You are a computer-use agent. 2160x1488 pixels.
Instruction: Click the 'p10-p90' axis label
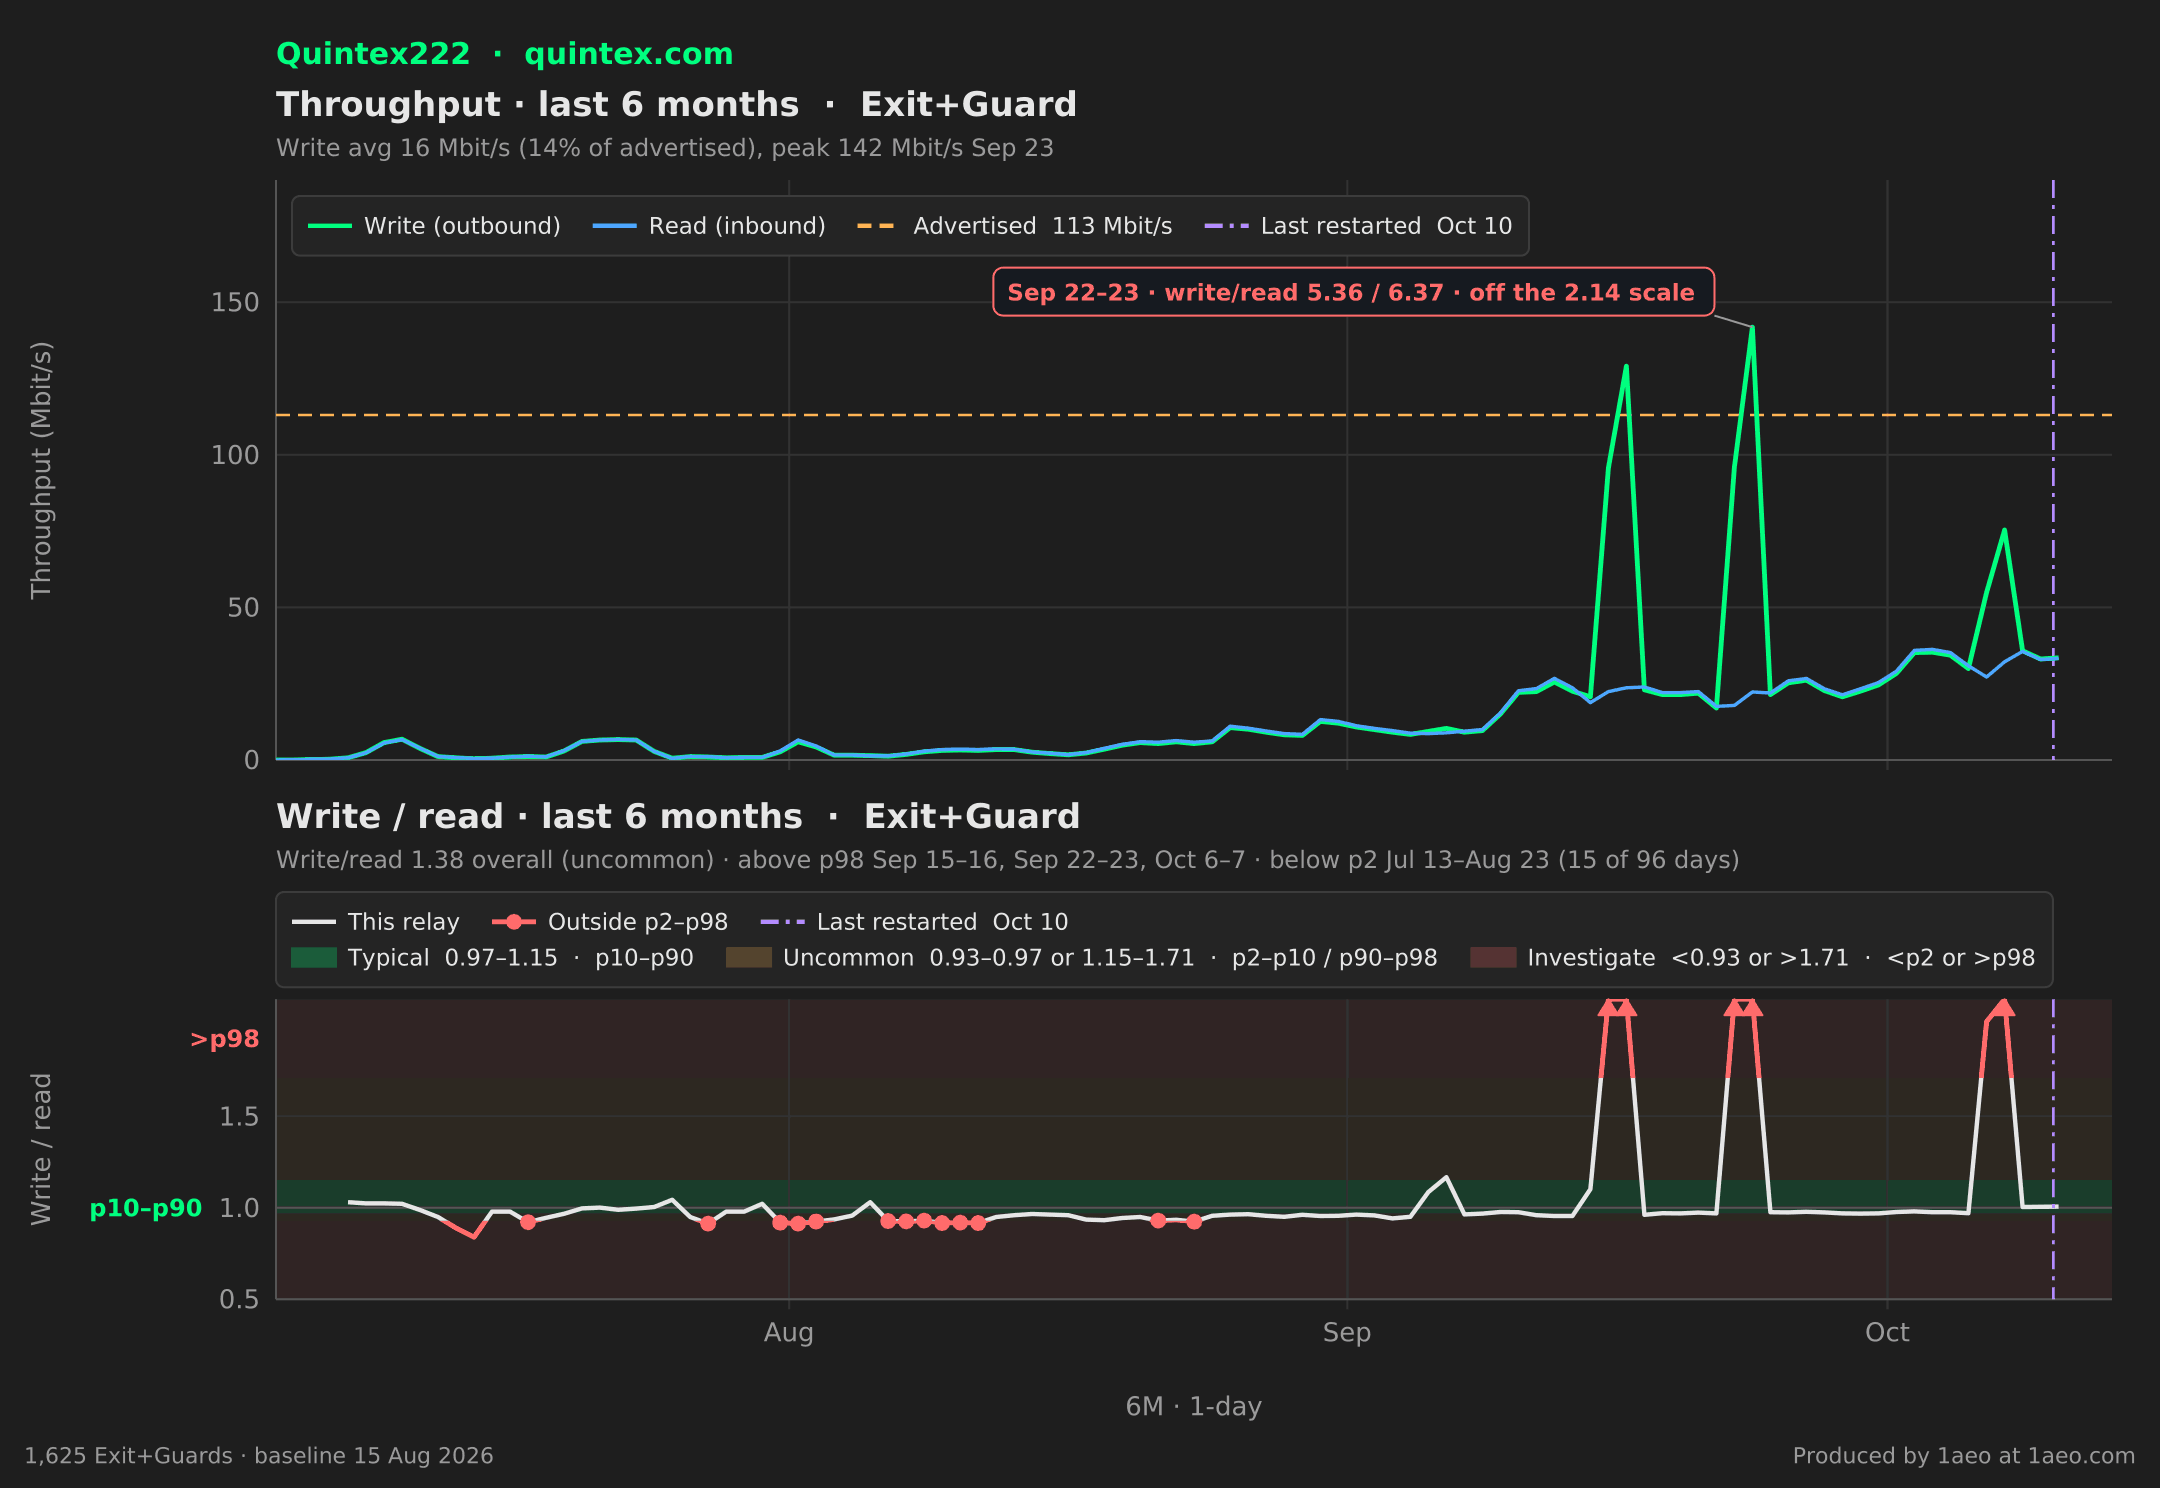click(146, 1208)
